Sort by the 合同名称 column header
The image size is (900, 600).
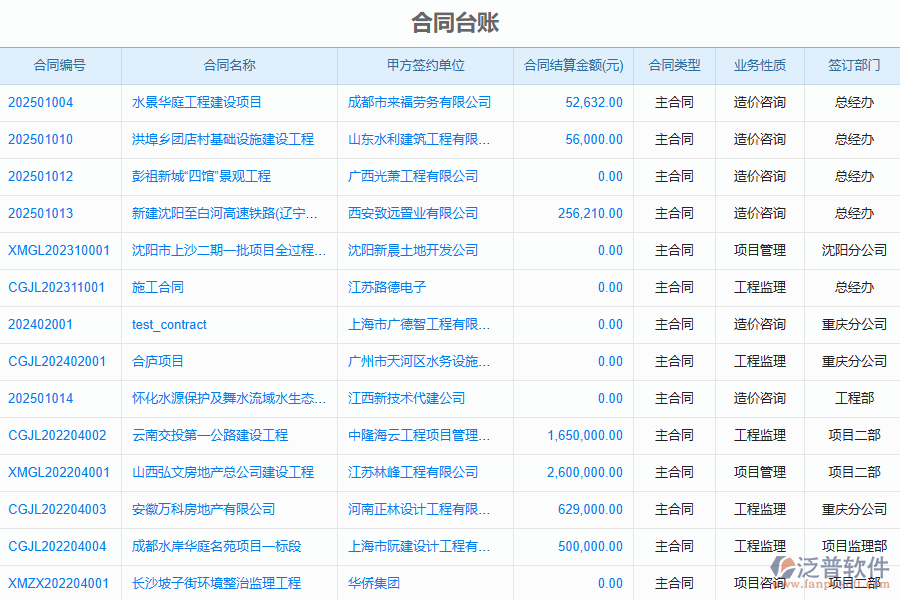click(229, 66)
